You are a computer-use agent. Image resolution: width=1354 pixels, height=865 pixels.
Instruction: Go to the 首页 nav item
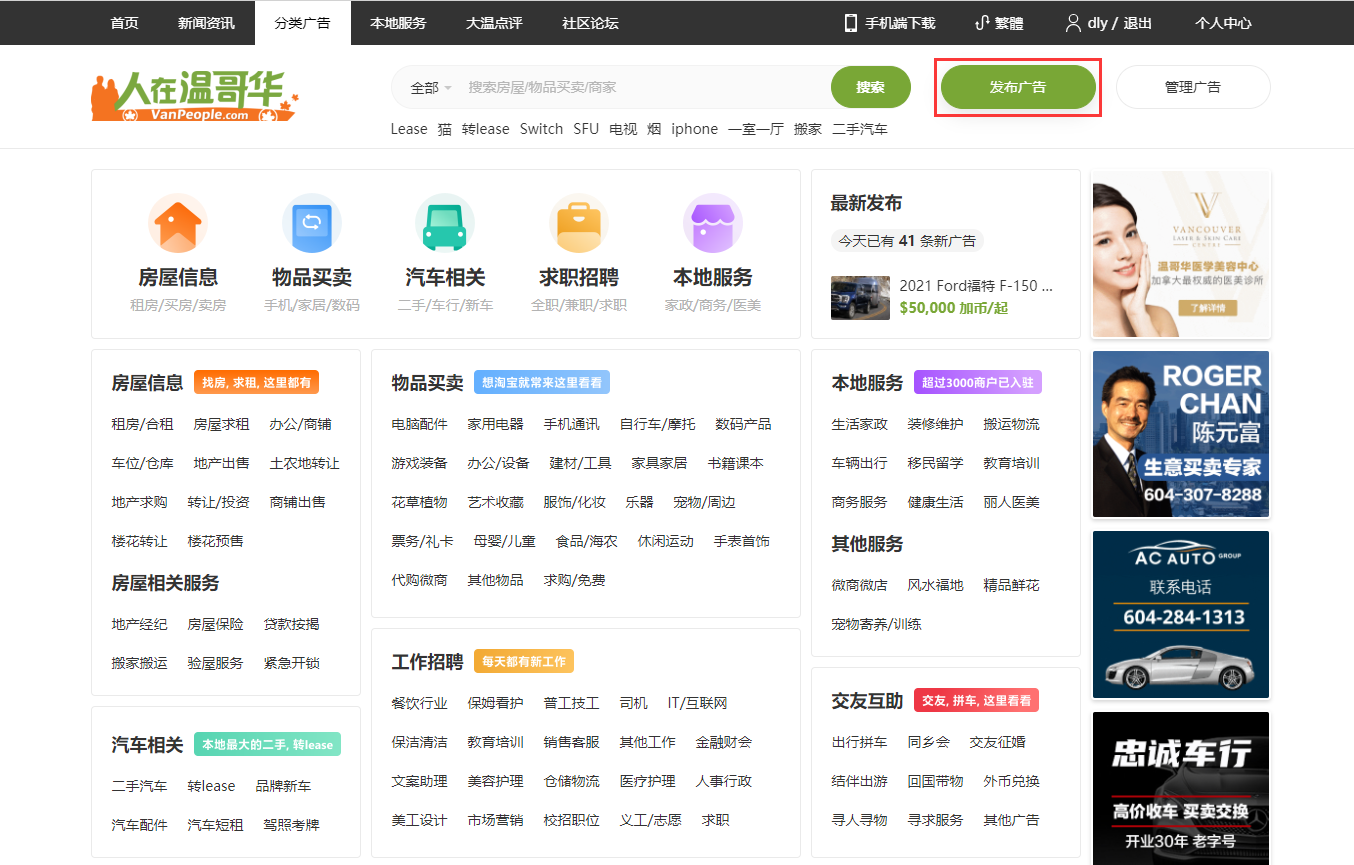[124, 23]
